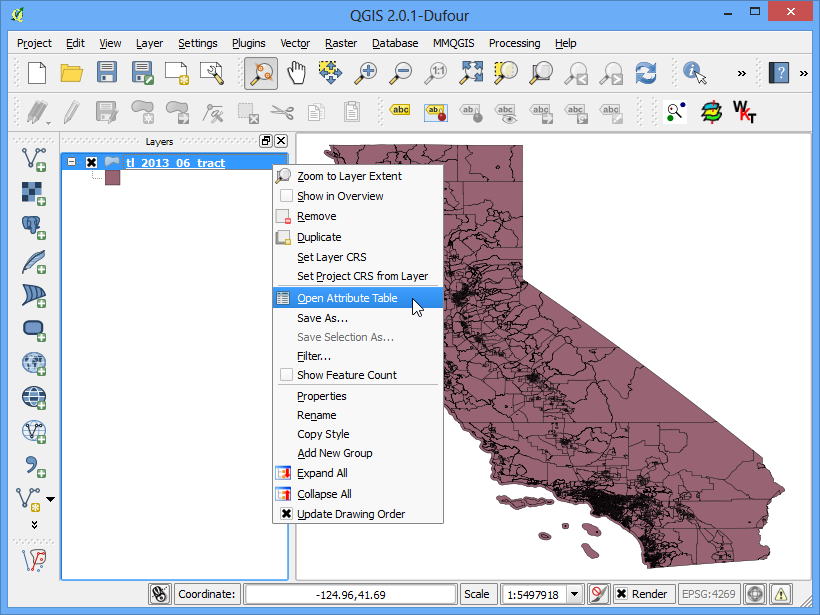Click the Zoom Last icon
This screenshot has height=615, width=820.
point(576,73)
